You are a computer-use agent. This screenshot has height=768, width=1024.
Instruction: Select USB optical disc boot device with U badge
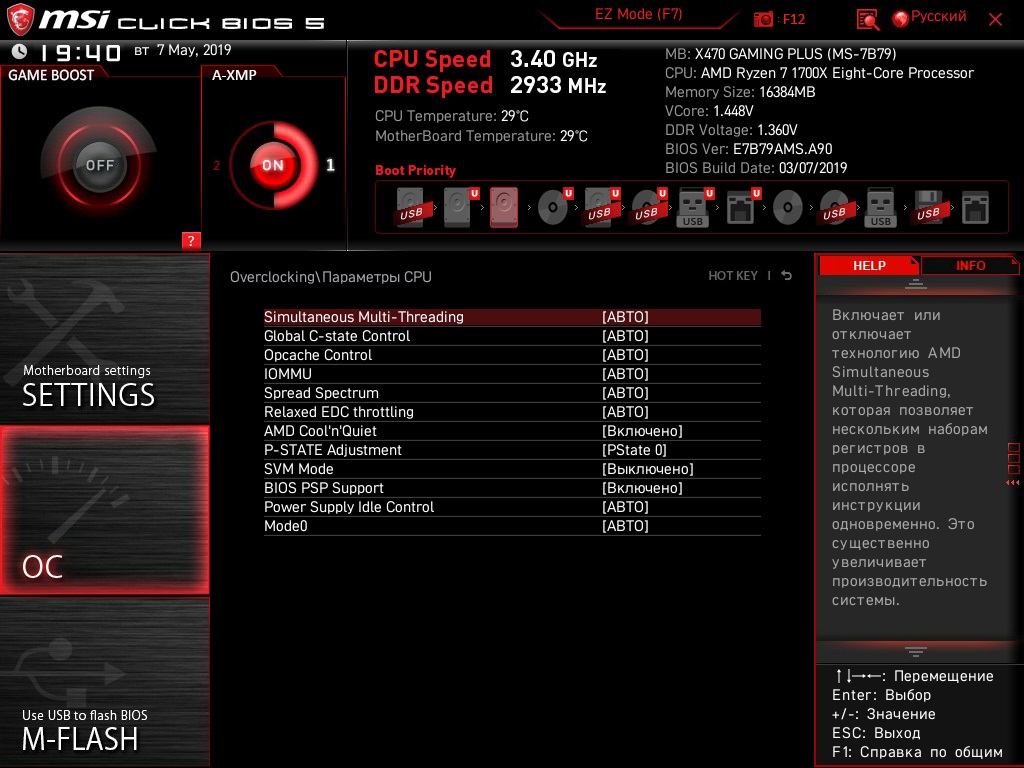pyautogui.click(x=648, y=207)
